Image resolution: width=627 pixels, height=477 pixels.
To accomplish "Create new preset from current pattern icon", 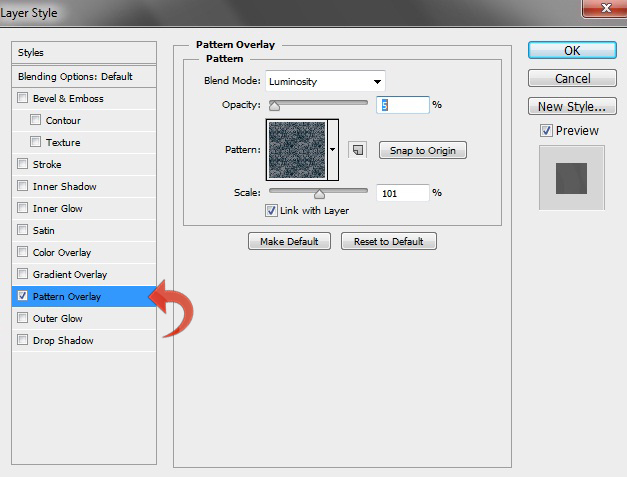I will coord(357,150).
